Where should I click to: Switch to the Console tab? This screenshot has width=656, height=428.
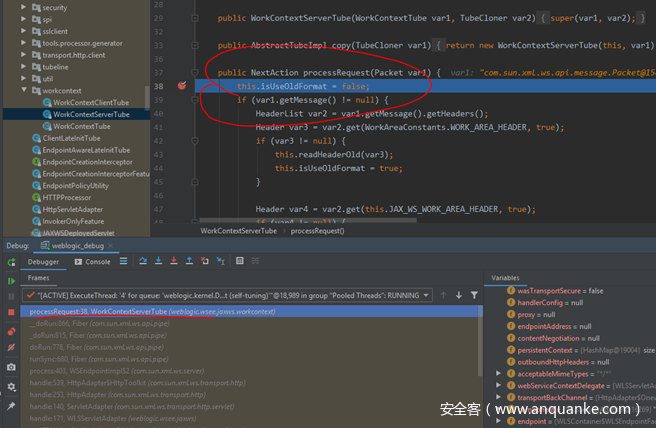click(x=97, y=262)
